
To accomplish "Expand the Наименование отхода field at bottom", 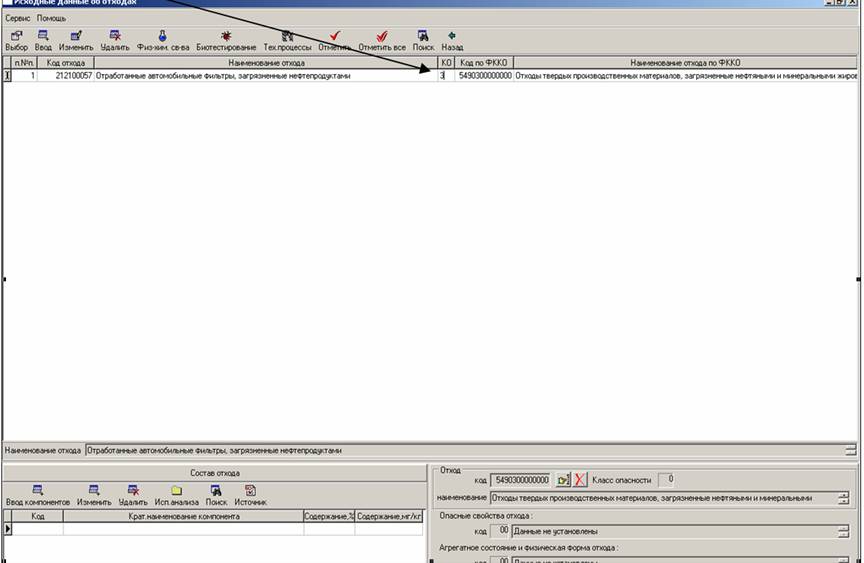I will click(x=850, y=450).
